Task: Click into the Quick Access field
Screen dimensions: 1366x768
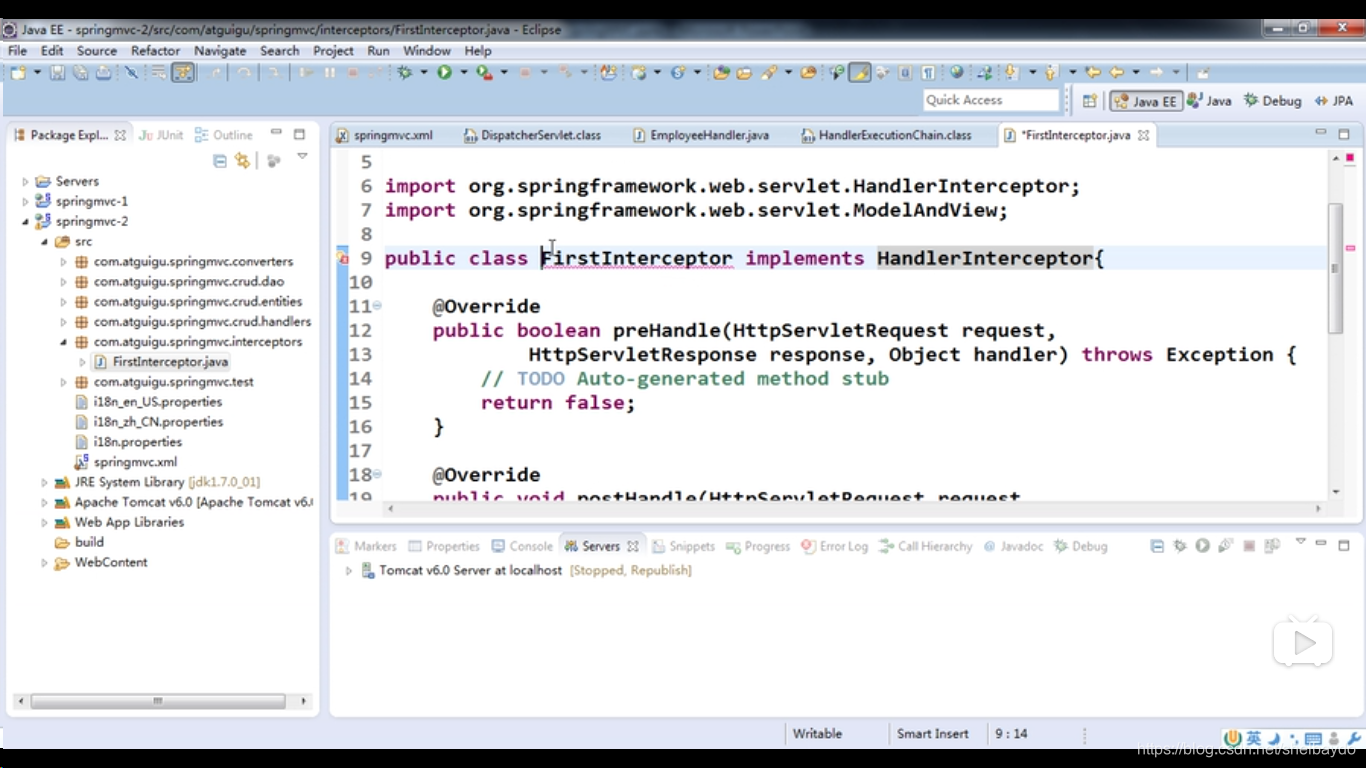Action: coord(991,100)
